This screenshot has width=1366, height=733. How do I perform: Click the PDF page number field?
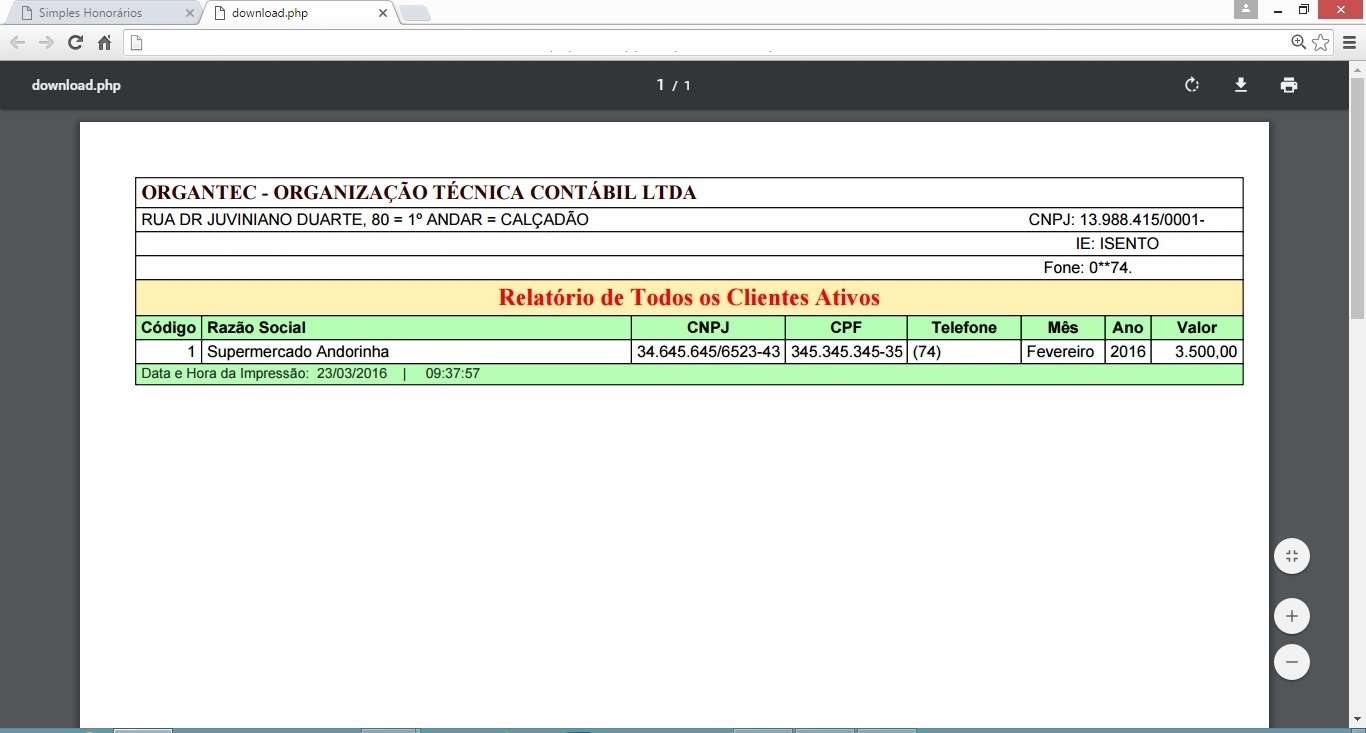click(x=660, y=85)
